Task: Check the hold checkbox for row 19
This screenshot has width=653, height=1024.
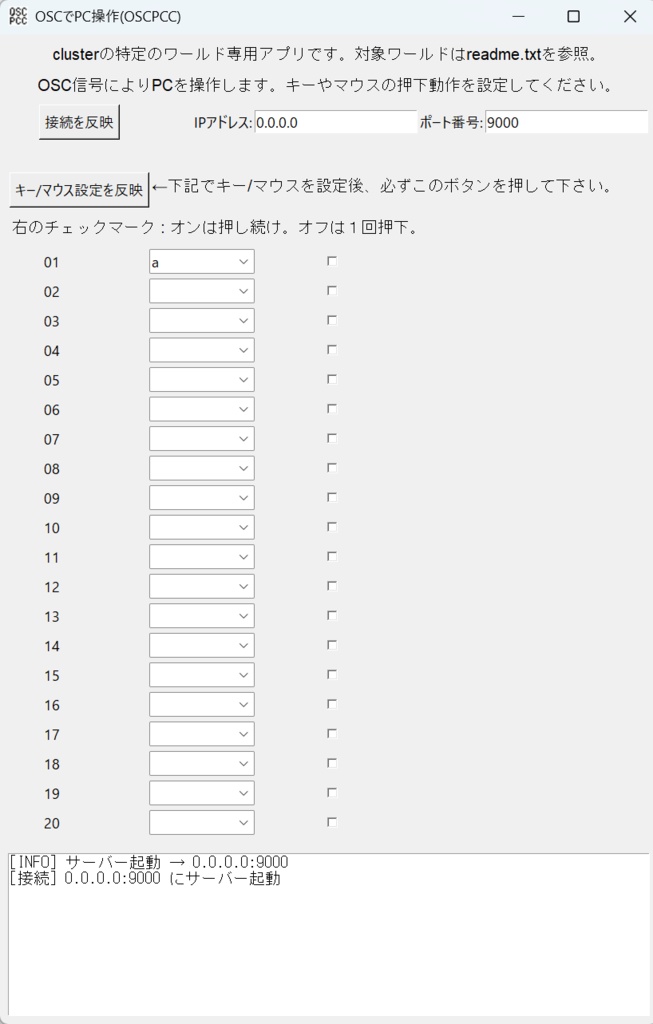Action: (332, 792)
